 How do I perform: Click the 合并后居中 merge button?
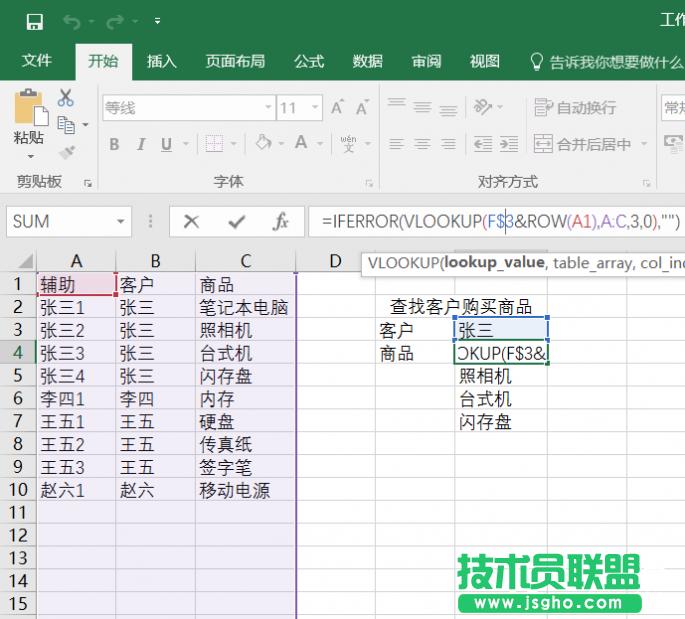pyautogui.click(x=584, y=144)
